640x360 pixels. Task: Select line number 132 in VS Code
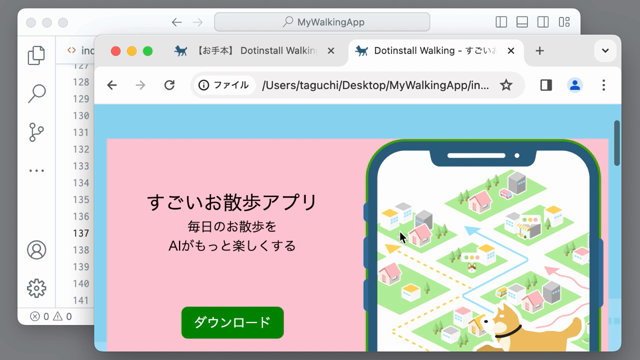click(x=81, y=149)
